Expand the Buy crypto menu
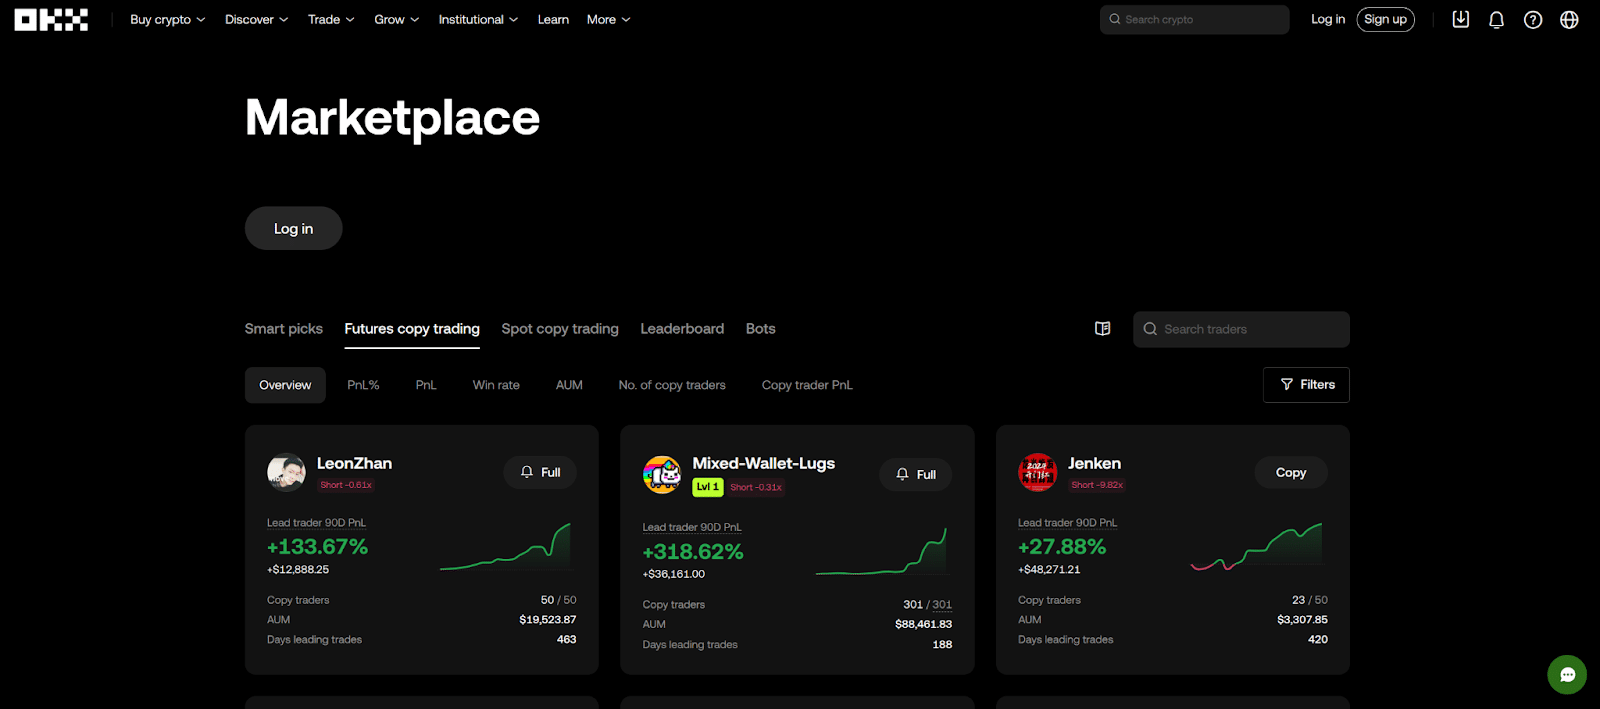 click(x=167, y=19)
